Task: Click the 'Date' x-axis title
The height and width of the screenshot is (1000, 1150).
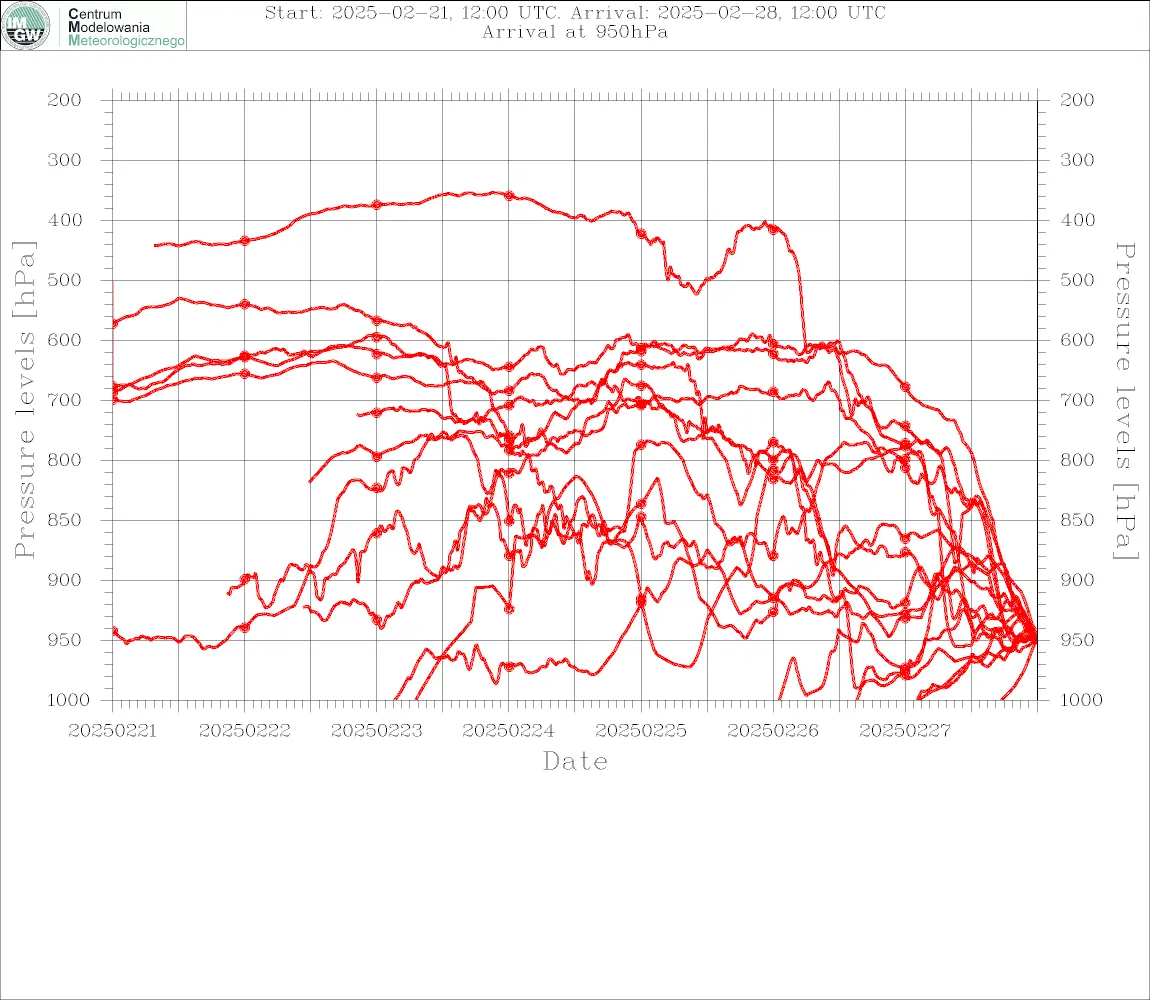Action: point(575,762)
